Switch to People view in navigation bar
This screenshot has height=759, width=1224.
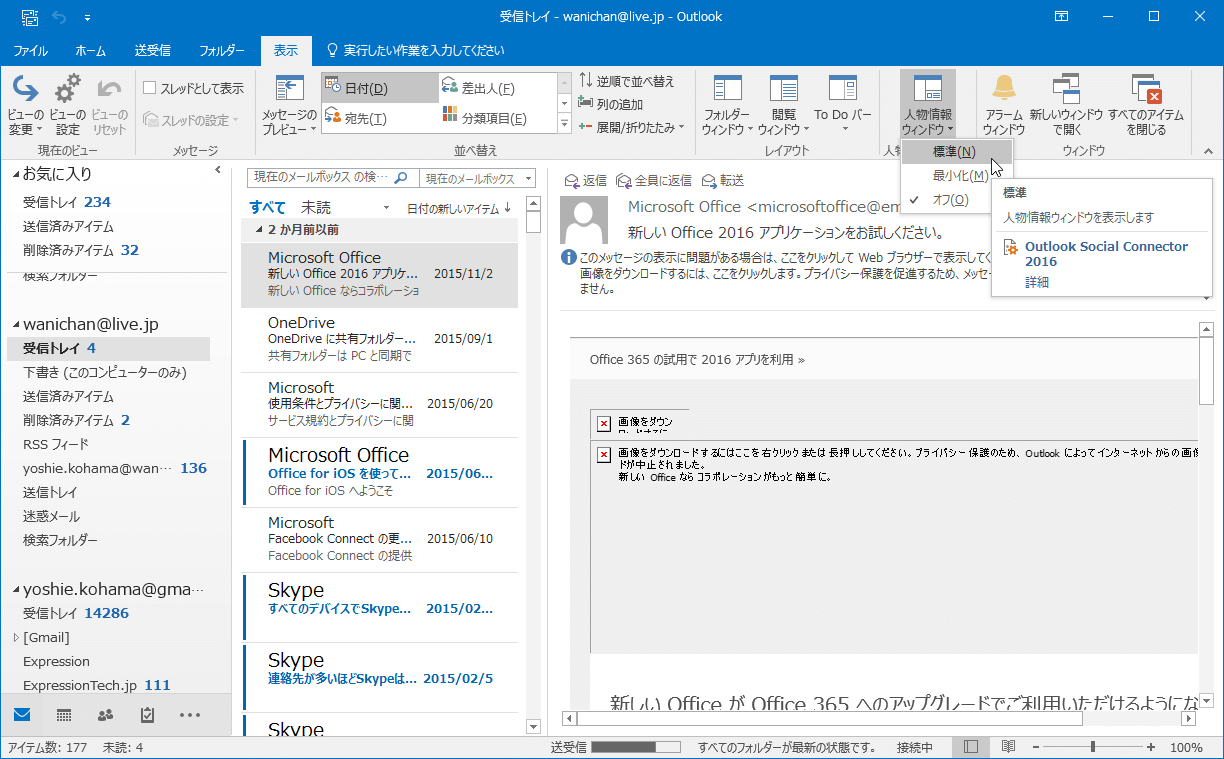[104, 715]
